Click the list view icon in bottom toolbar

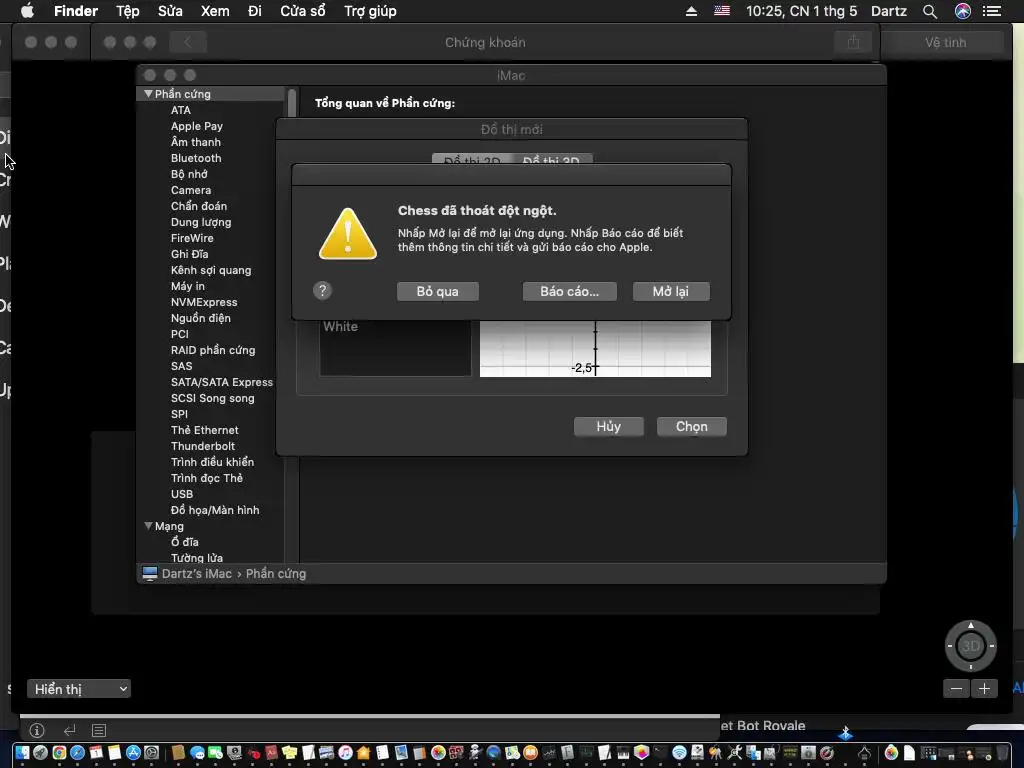click(x=99, y=730)
